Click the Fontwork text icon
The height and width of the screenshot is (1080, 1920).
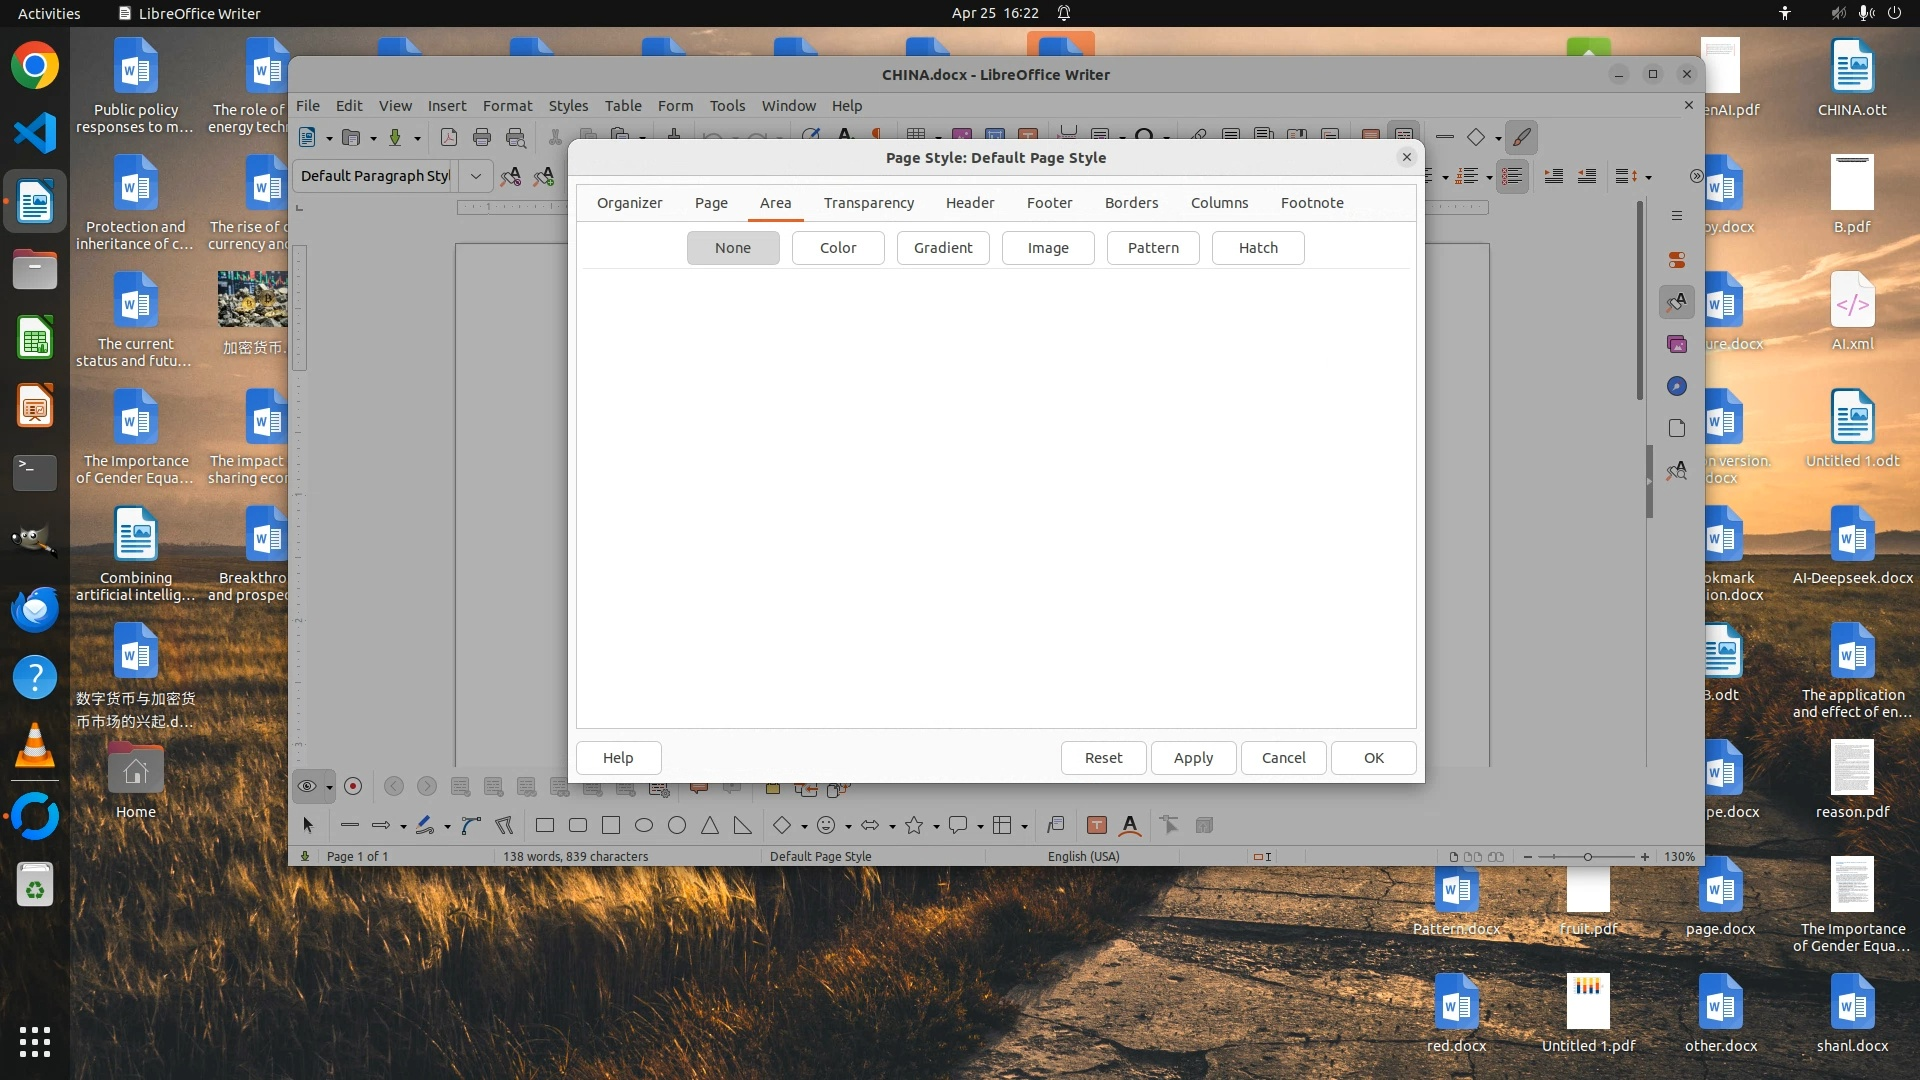pyautogui.click(x=1130, y=825)
